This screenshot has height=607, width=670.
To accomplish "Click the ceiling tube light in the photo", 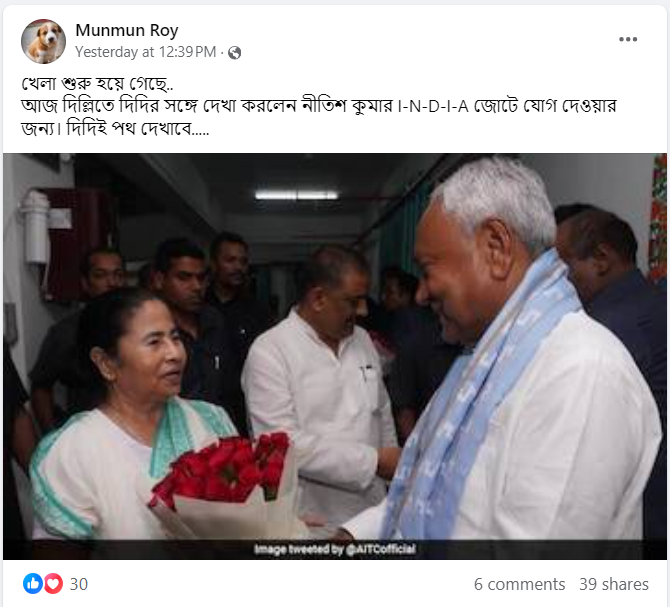I will click(x=297, y=195).
